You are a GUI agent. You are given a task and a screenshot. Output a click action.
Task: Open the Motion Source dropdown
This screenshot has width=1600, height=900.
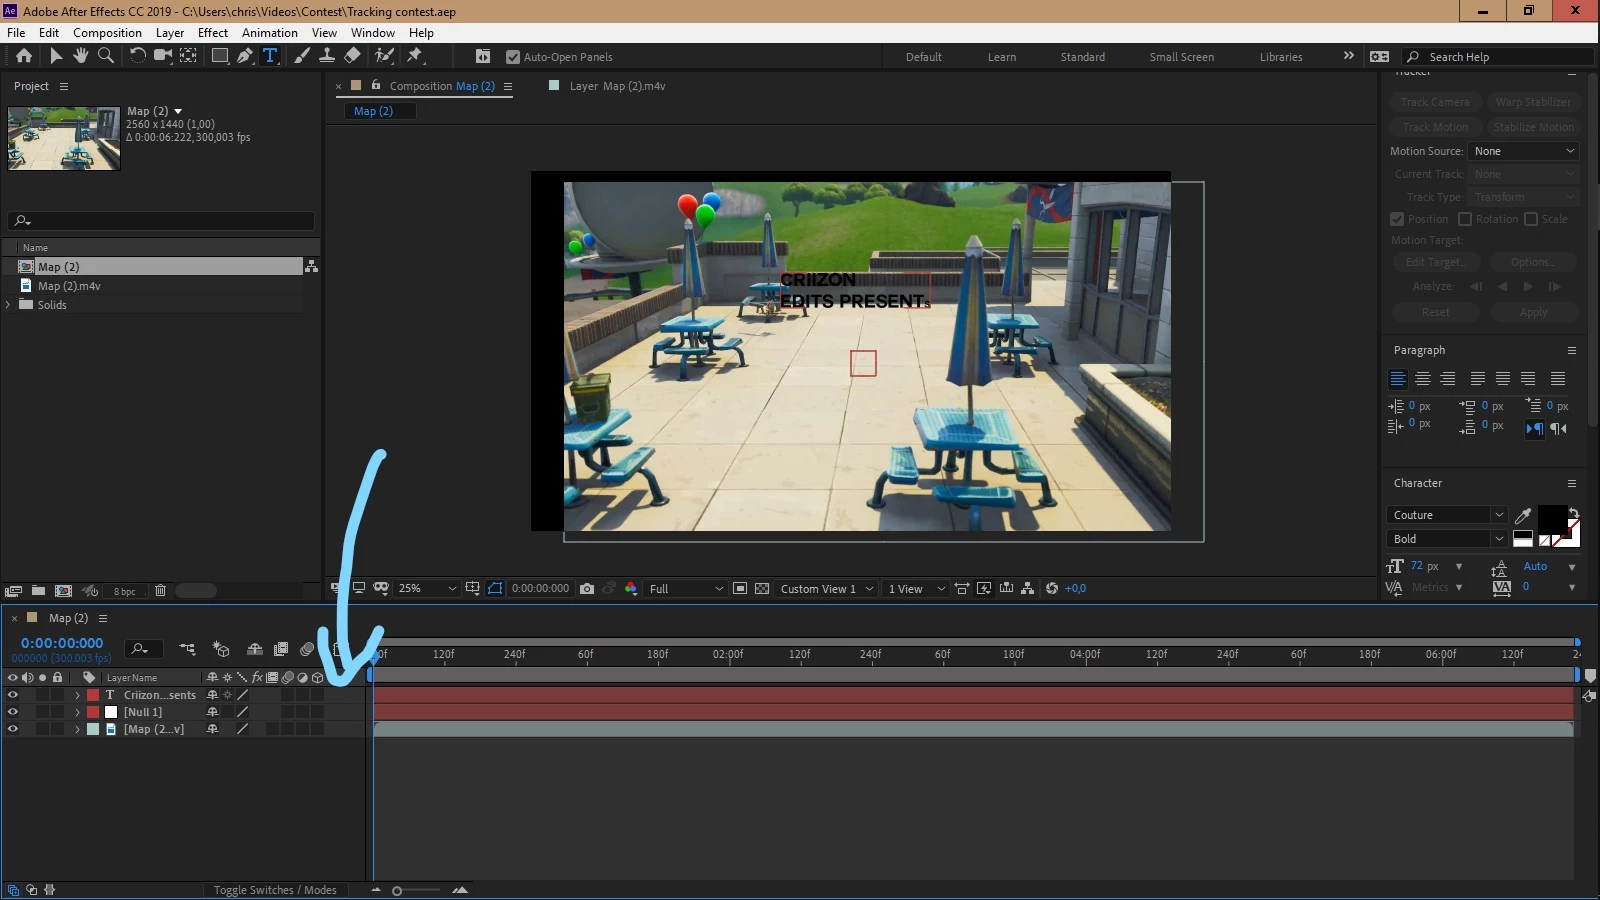pos(1524,151)
